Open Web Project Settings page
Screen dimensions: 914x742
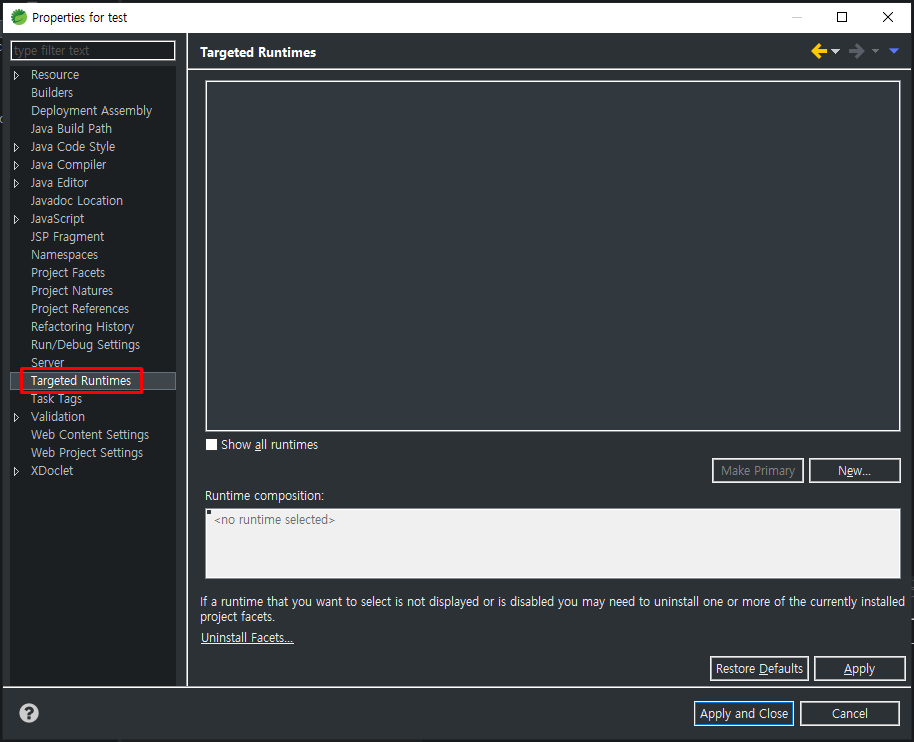87,453
